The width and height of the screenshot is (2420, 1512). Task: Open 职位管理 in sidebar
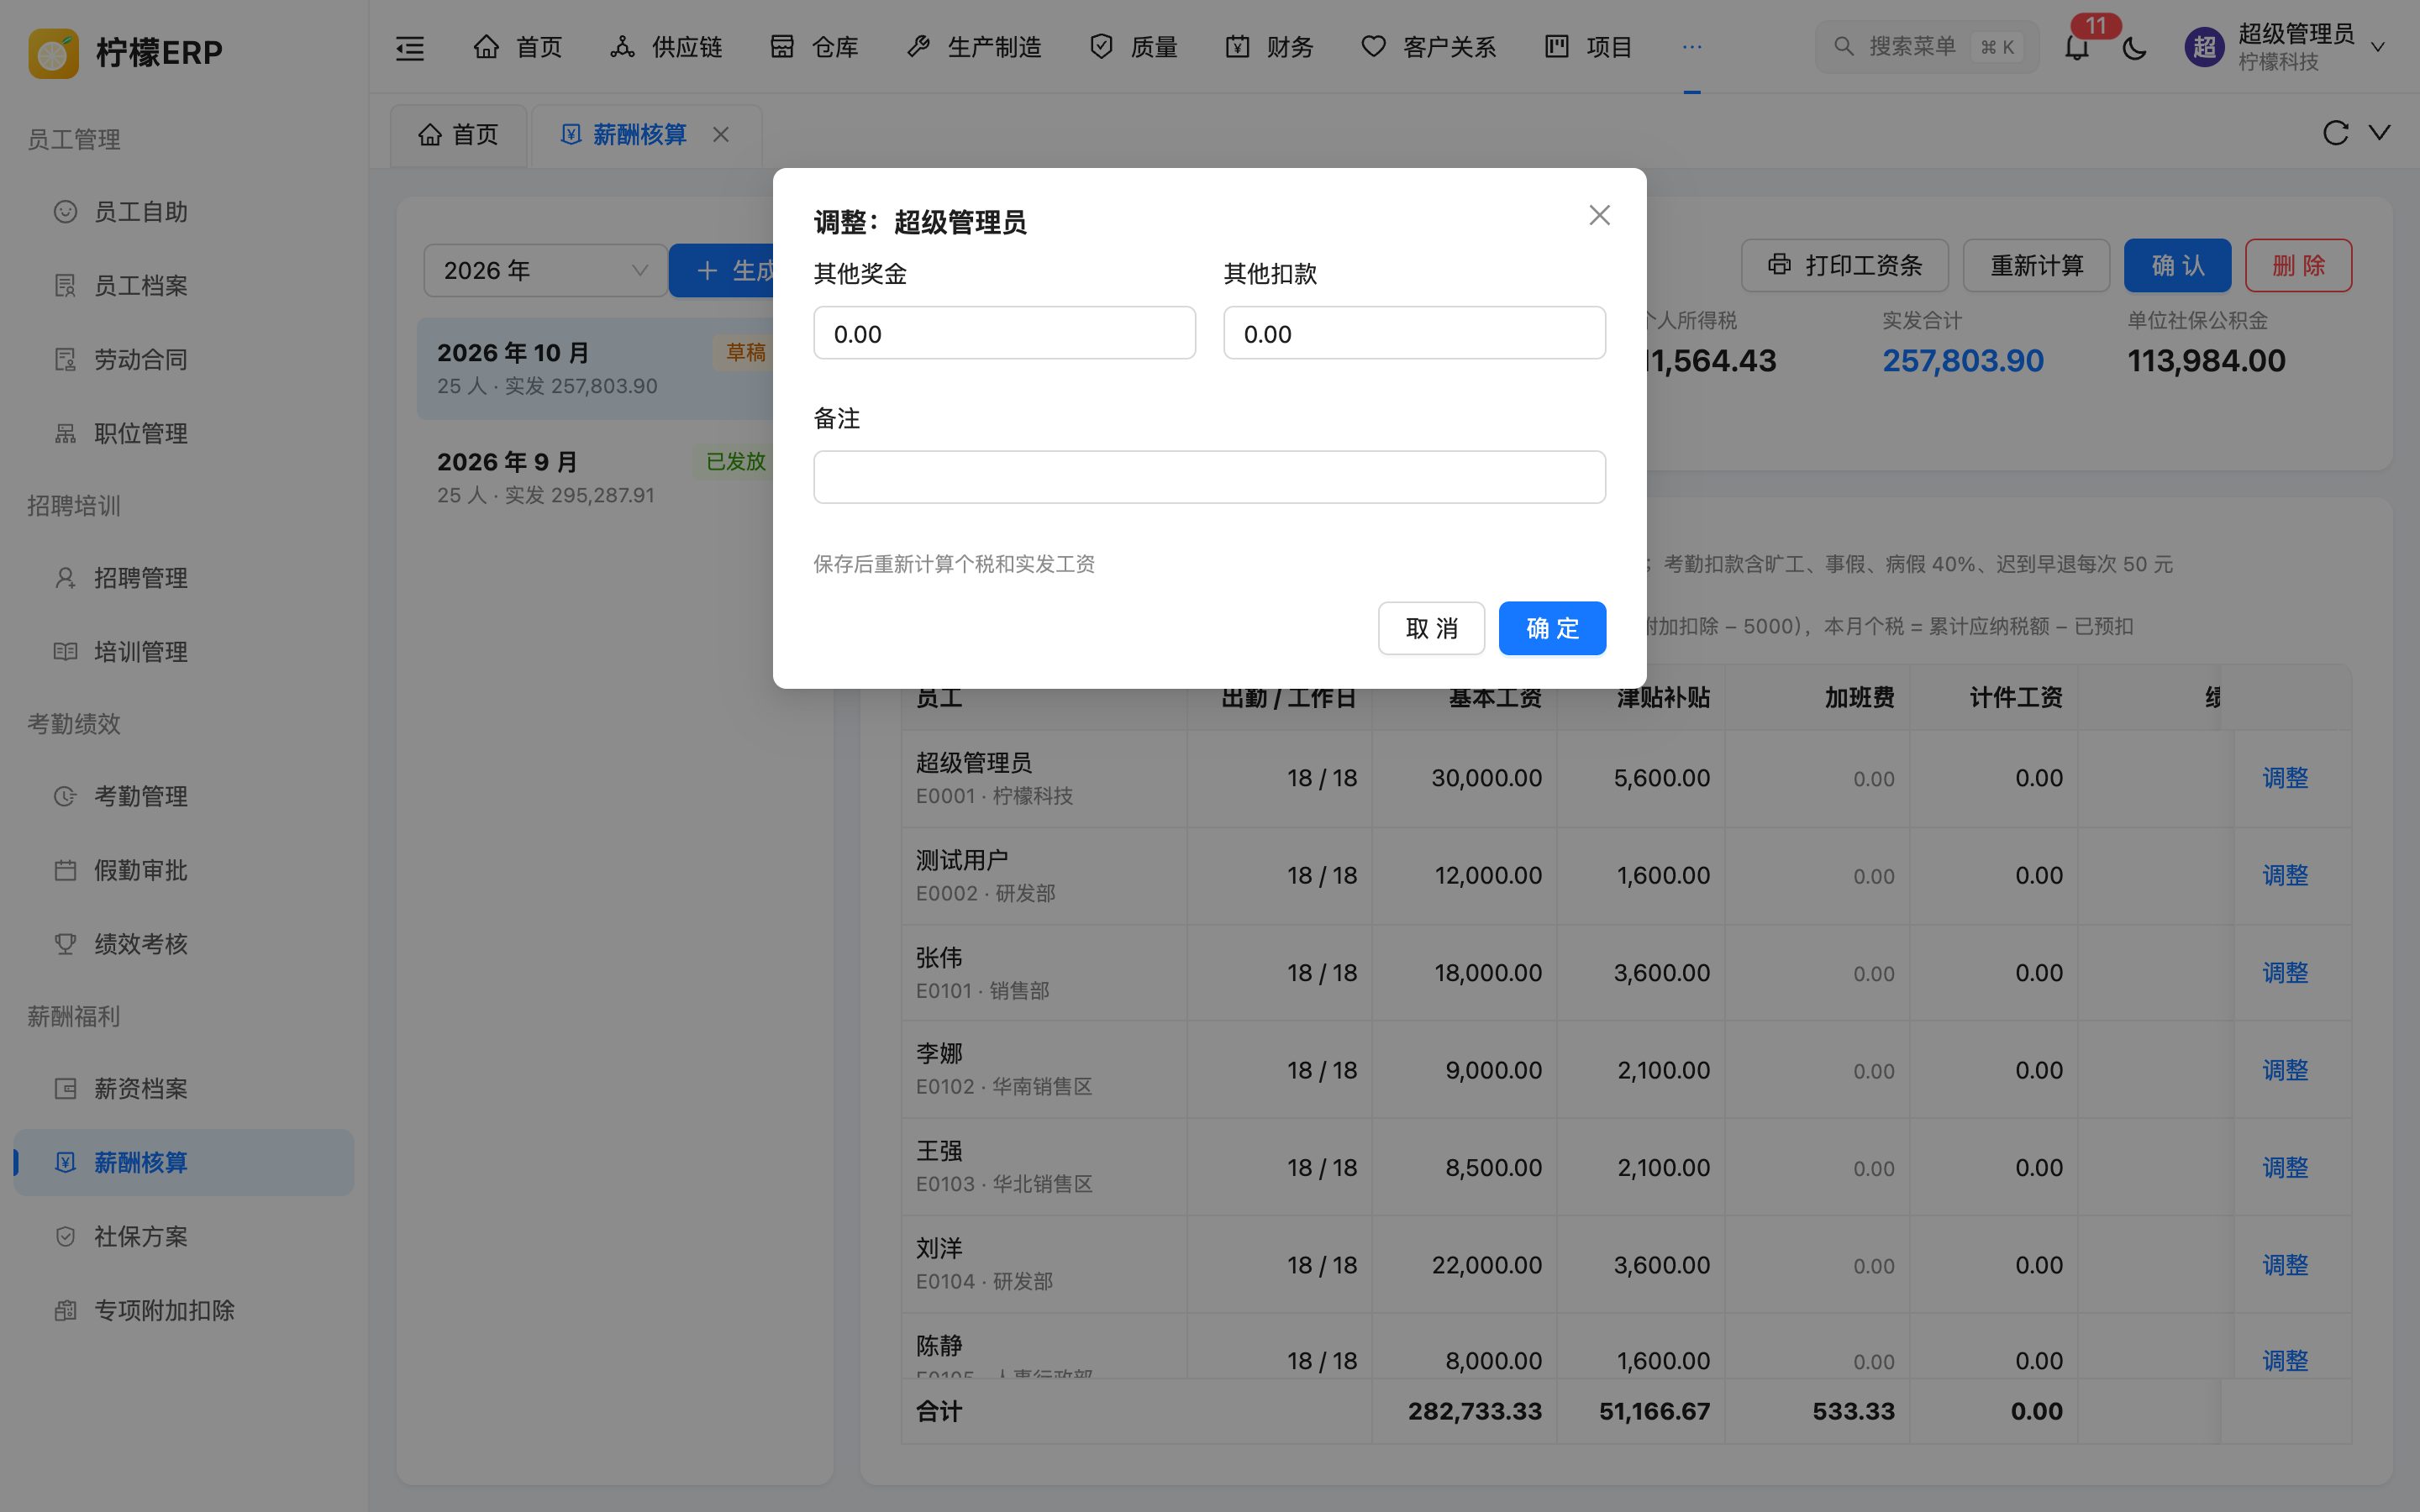point(184,434)
